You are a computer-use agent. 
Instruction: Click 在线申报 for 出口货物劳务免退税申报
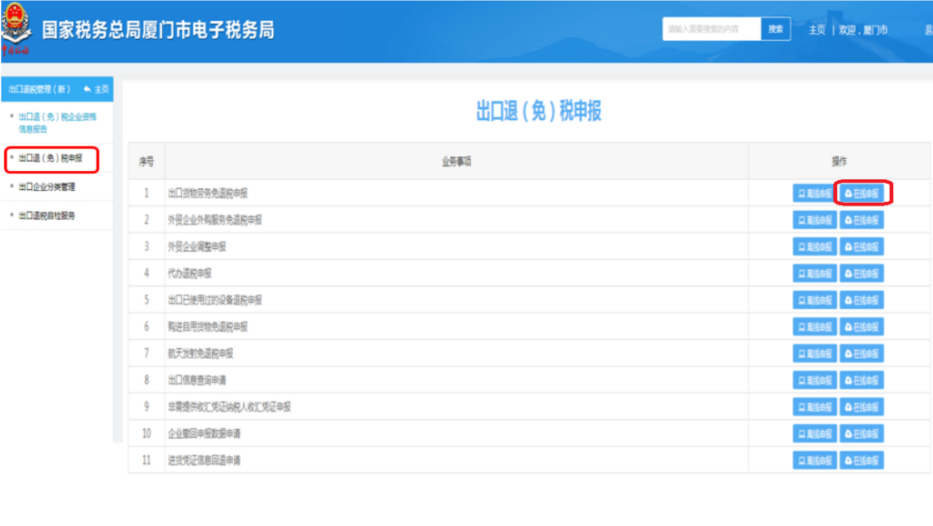click(862, 193)
